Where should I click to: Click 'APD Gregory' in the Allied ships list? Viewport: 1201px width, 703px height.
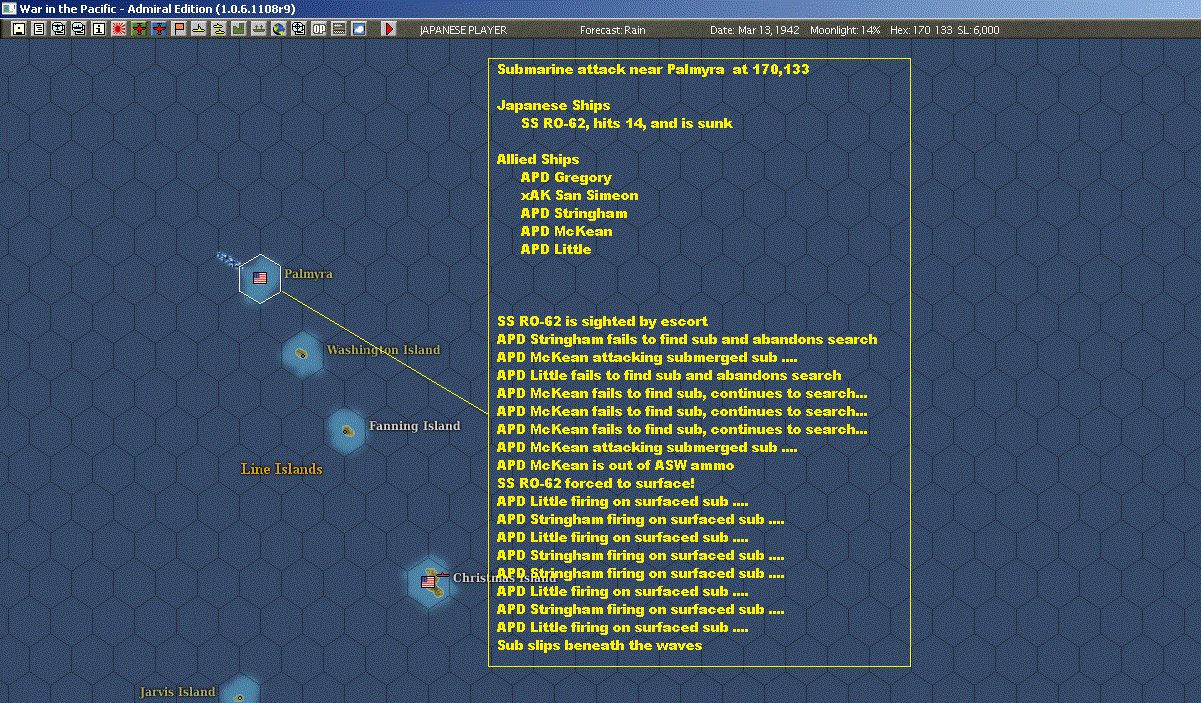point(566,178)
